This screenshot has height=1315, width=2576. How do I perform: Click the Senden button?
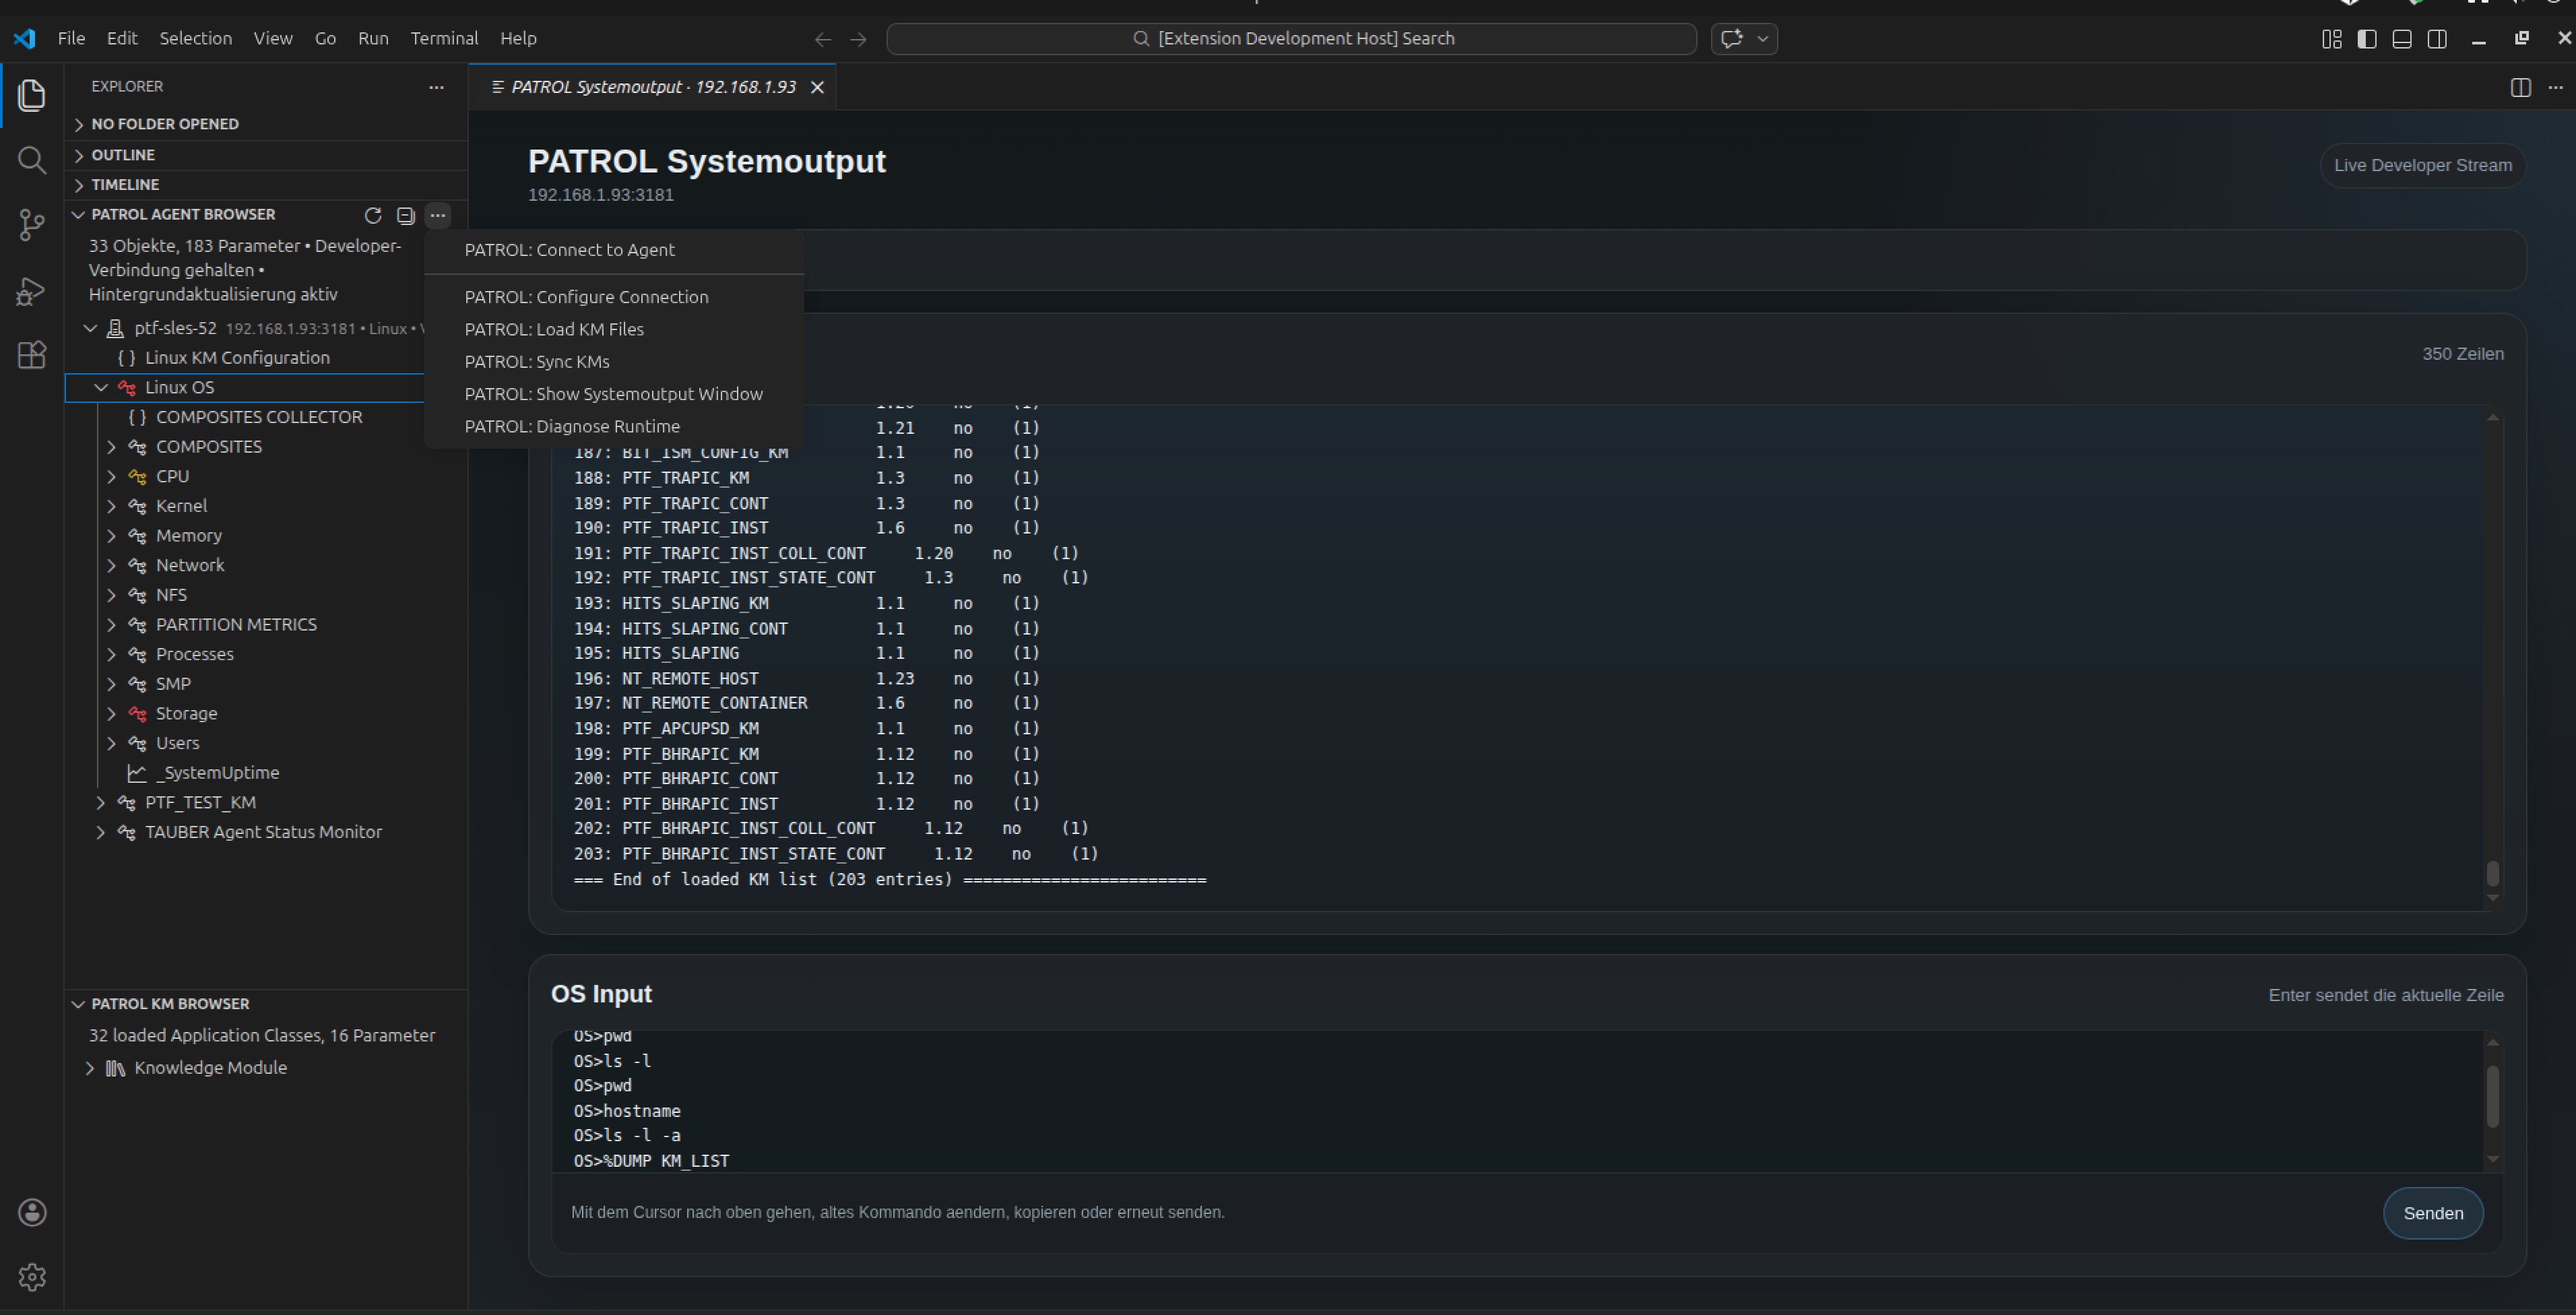point(2432,1213)
